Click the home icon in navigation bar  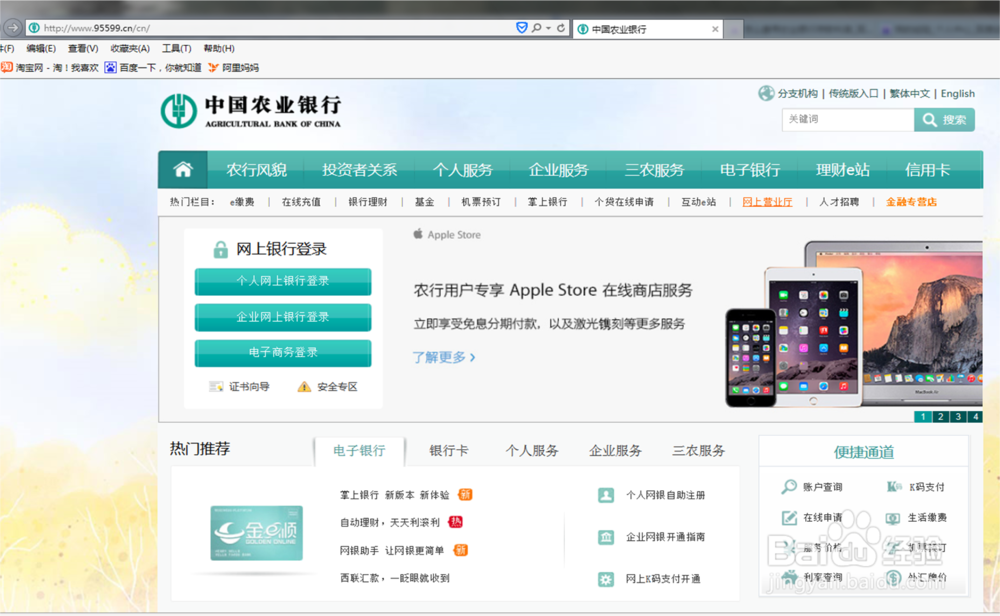[x=183, y=170]
